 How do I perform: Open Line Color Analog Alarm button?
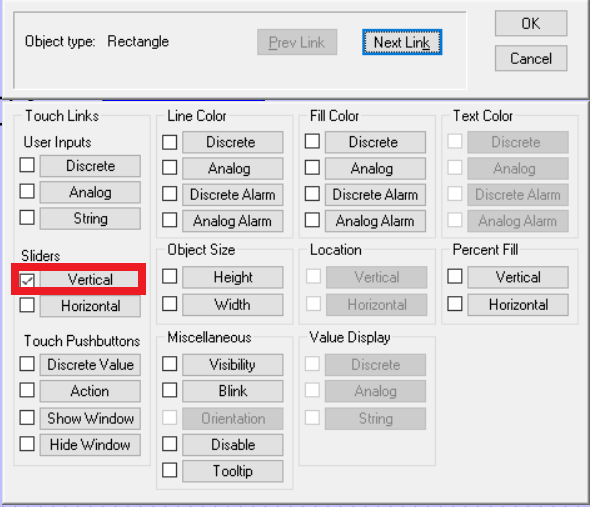pyautogui.click(x=233, y=221)
